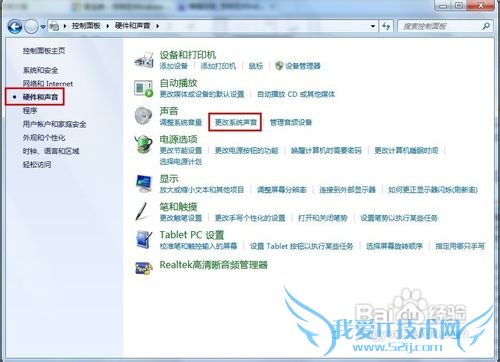Open the 自动播放 heading link
Image resolution: width=500 pixels, height=362 pixels.
pos(178,83)
